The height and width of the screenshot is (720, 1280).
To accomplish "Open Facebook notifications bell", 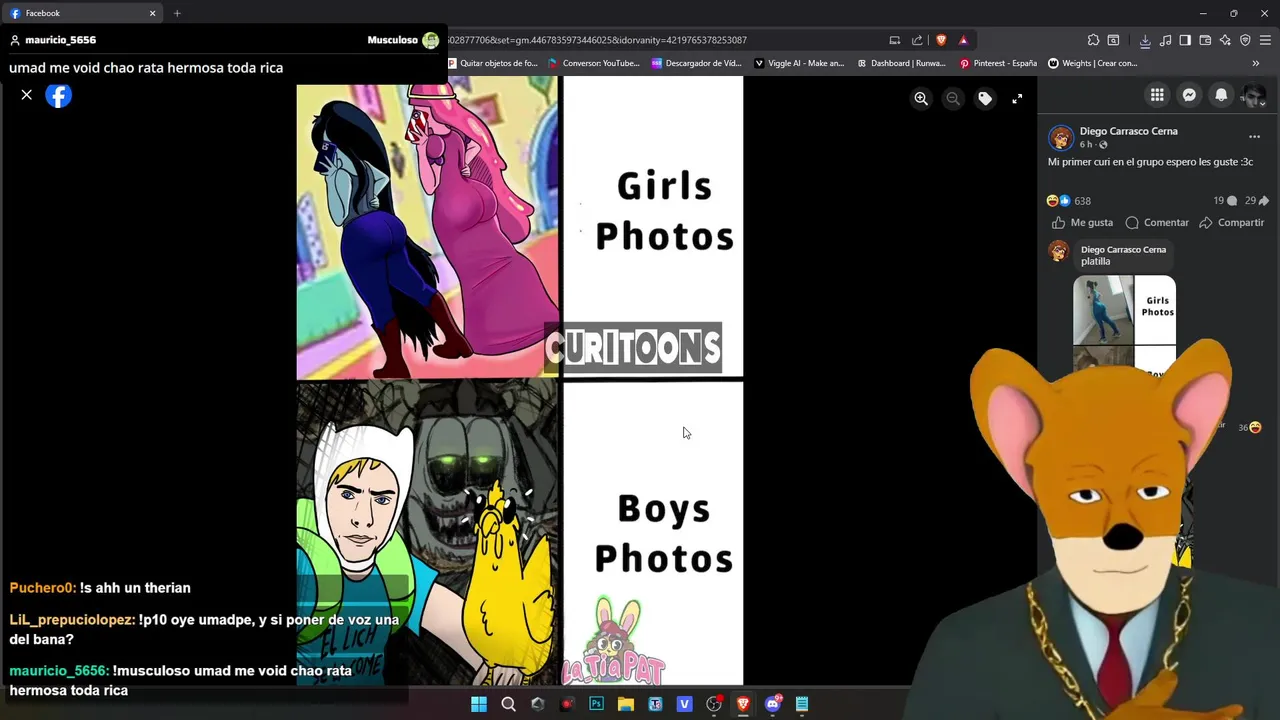I will [x=1221, y=95].
